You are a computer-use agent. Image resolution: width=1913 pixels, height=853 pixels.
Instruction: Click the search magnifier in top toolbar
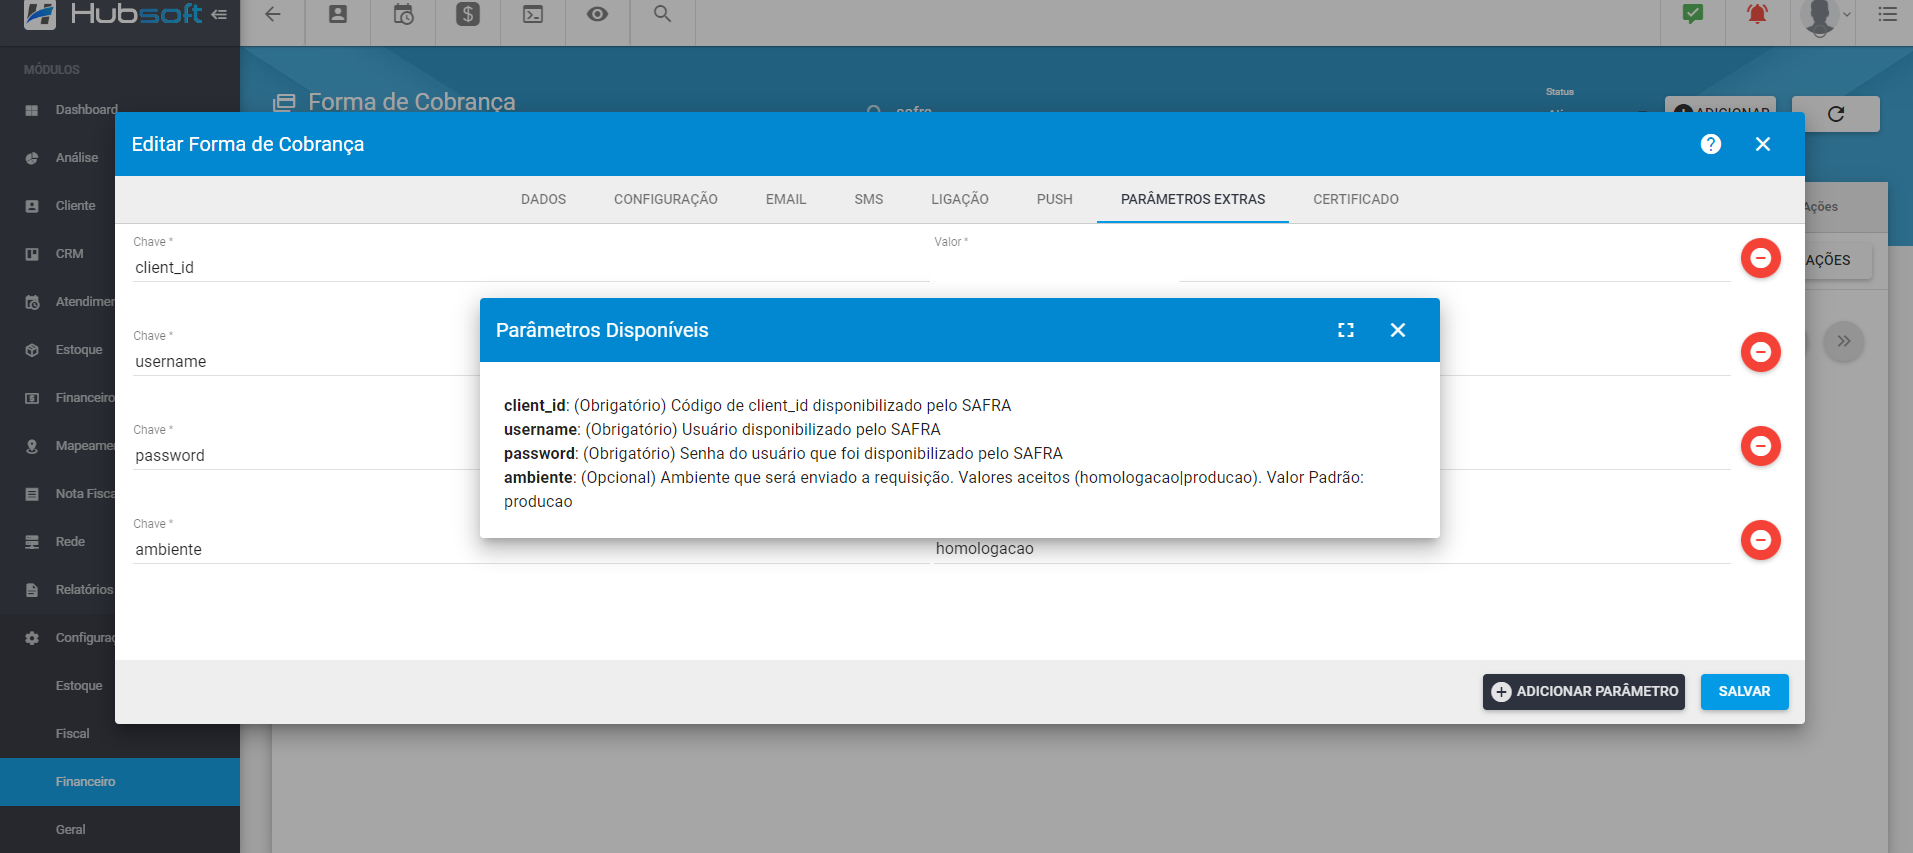[662, 14]
